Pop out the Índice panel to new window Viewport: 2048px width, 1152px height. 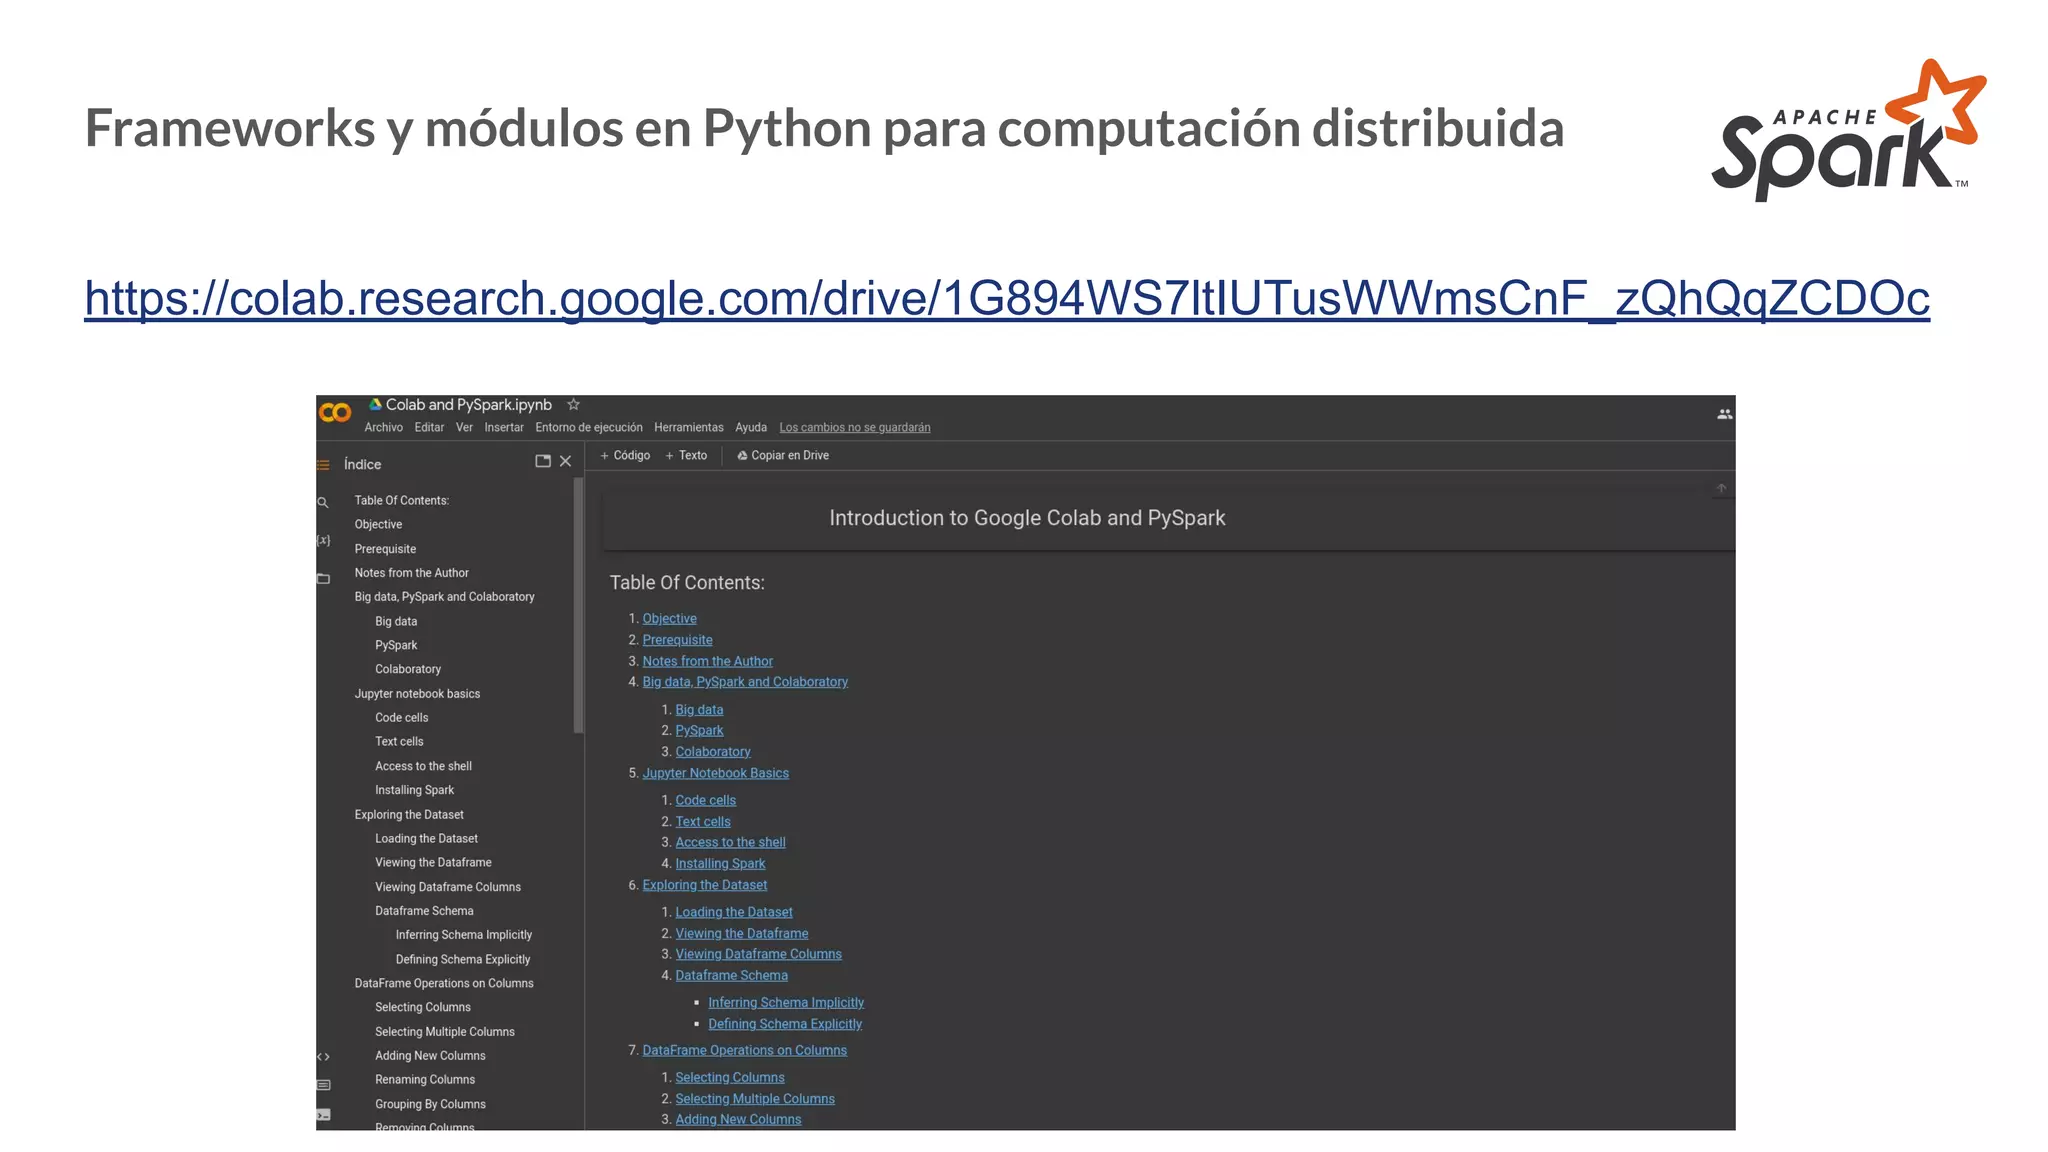pos(543,461)
